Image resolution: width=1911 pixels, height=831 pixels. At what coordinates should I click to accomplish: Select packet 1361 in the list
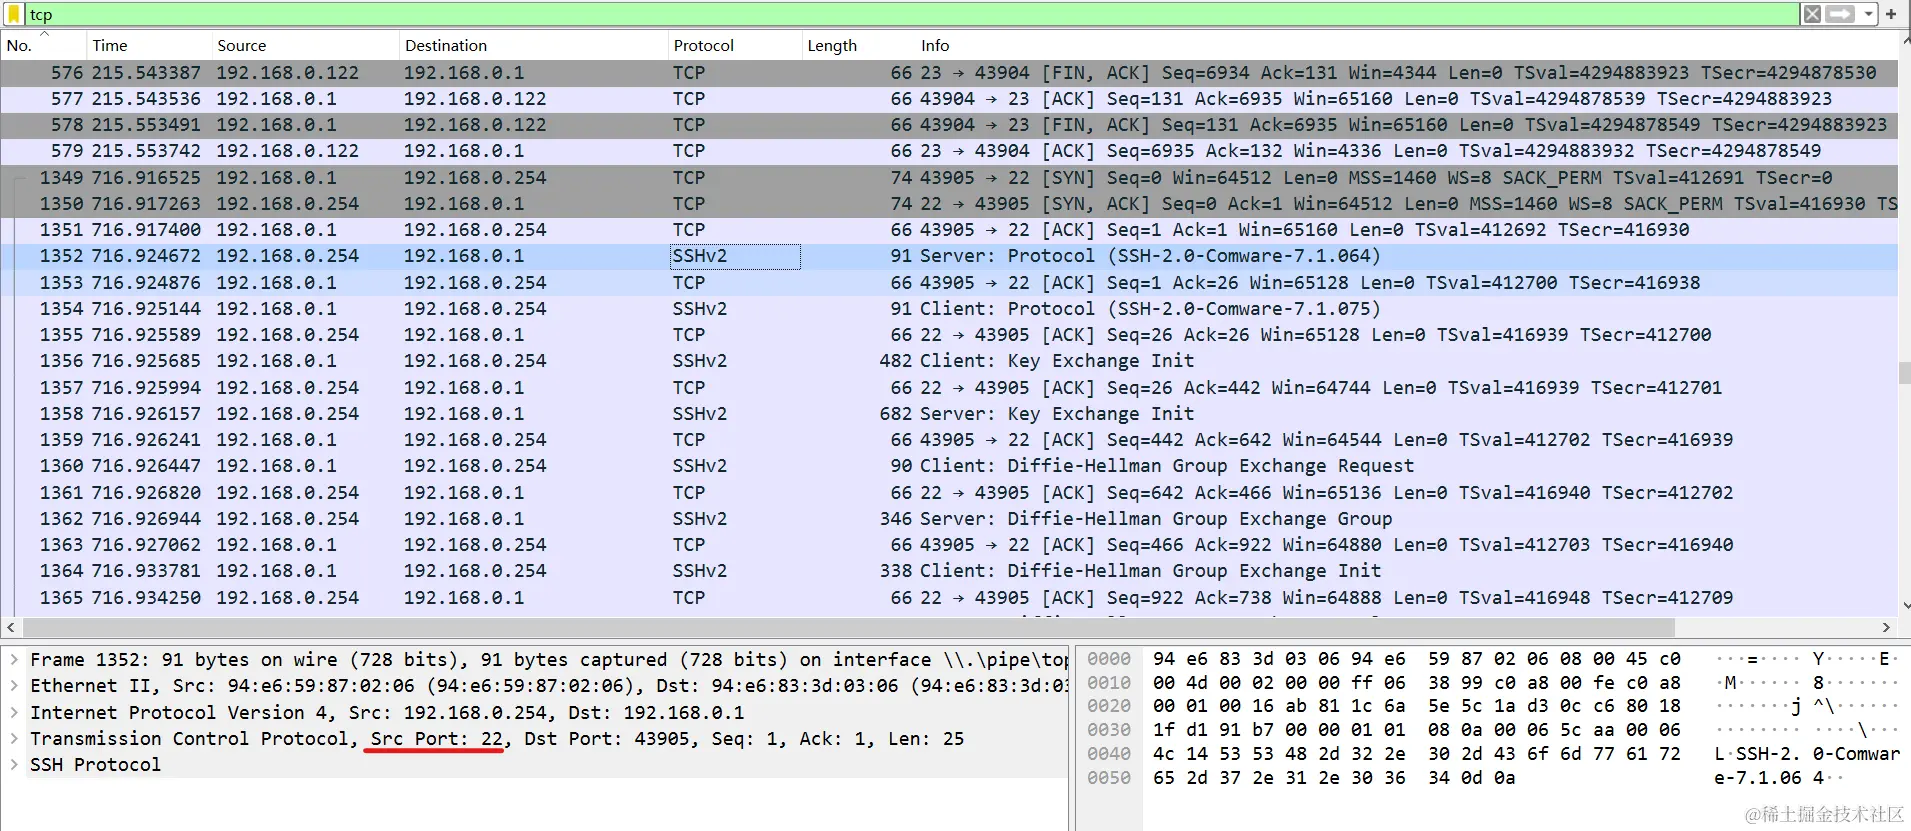click(949, 493)
